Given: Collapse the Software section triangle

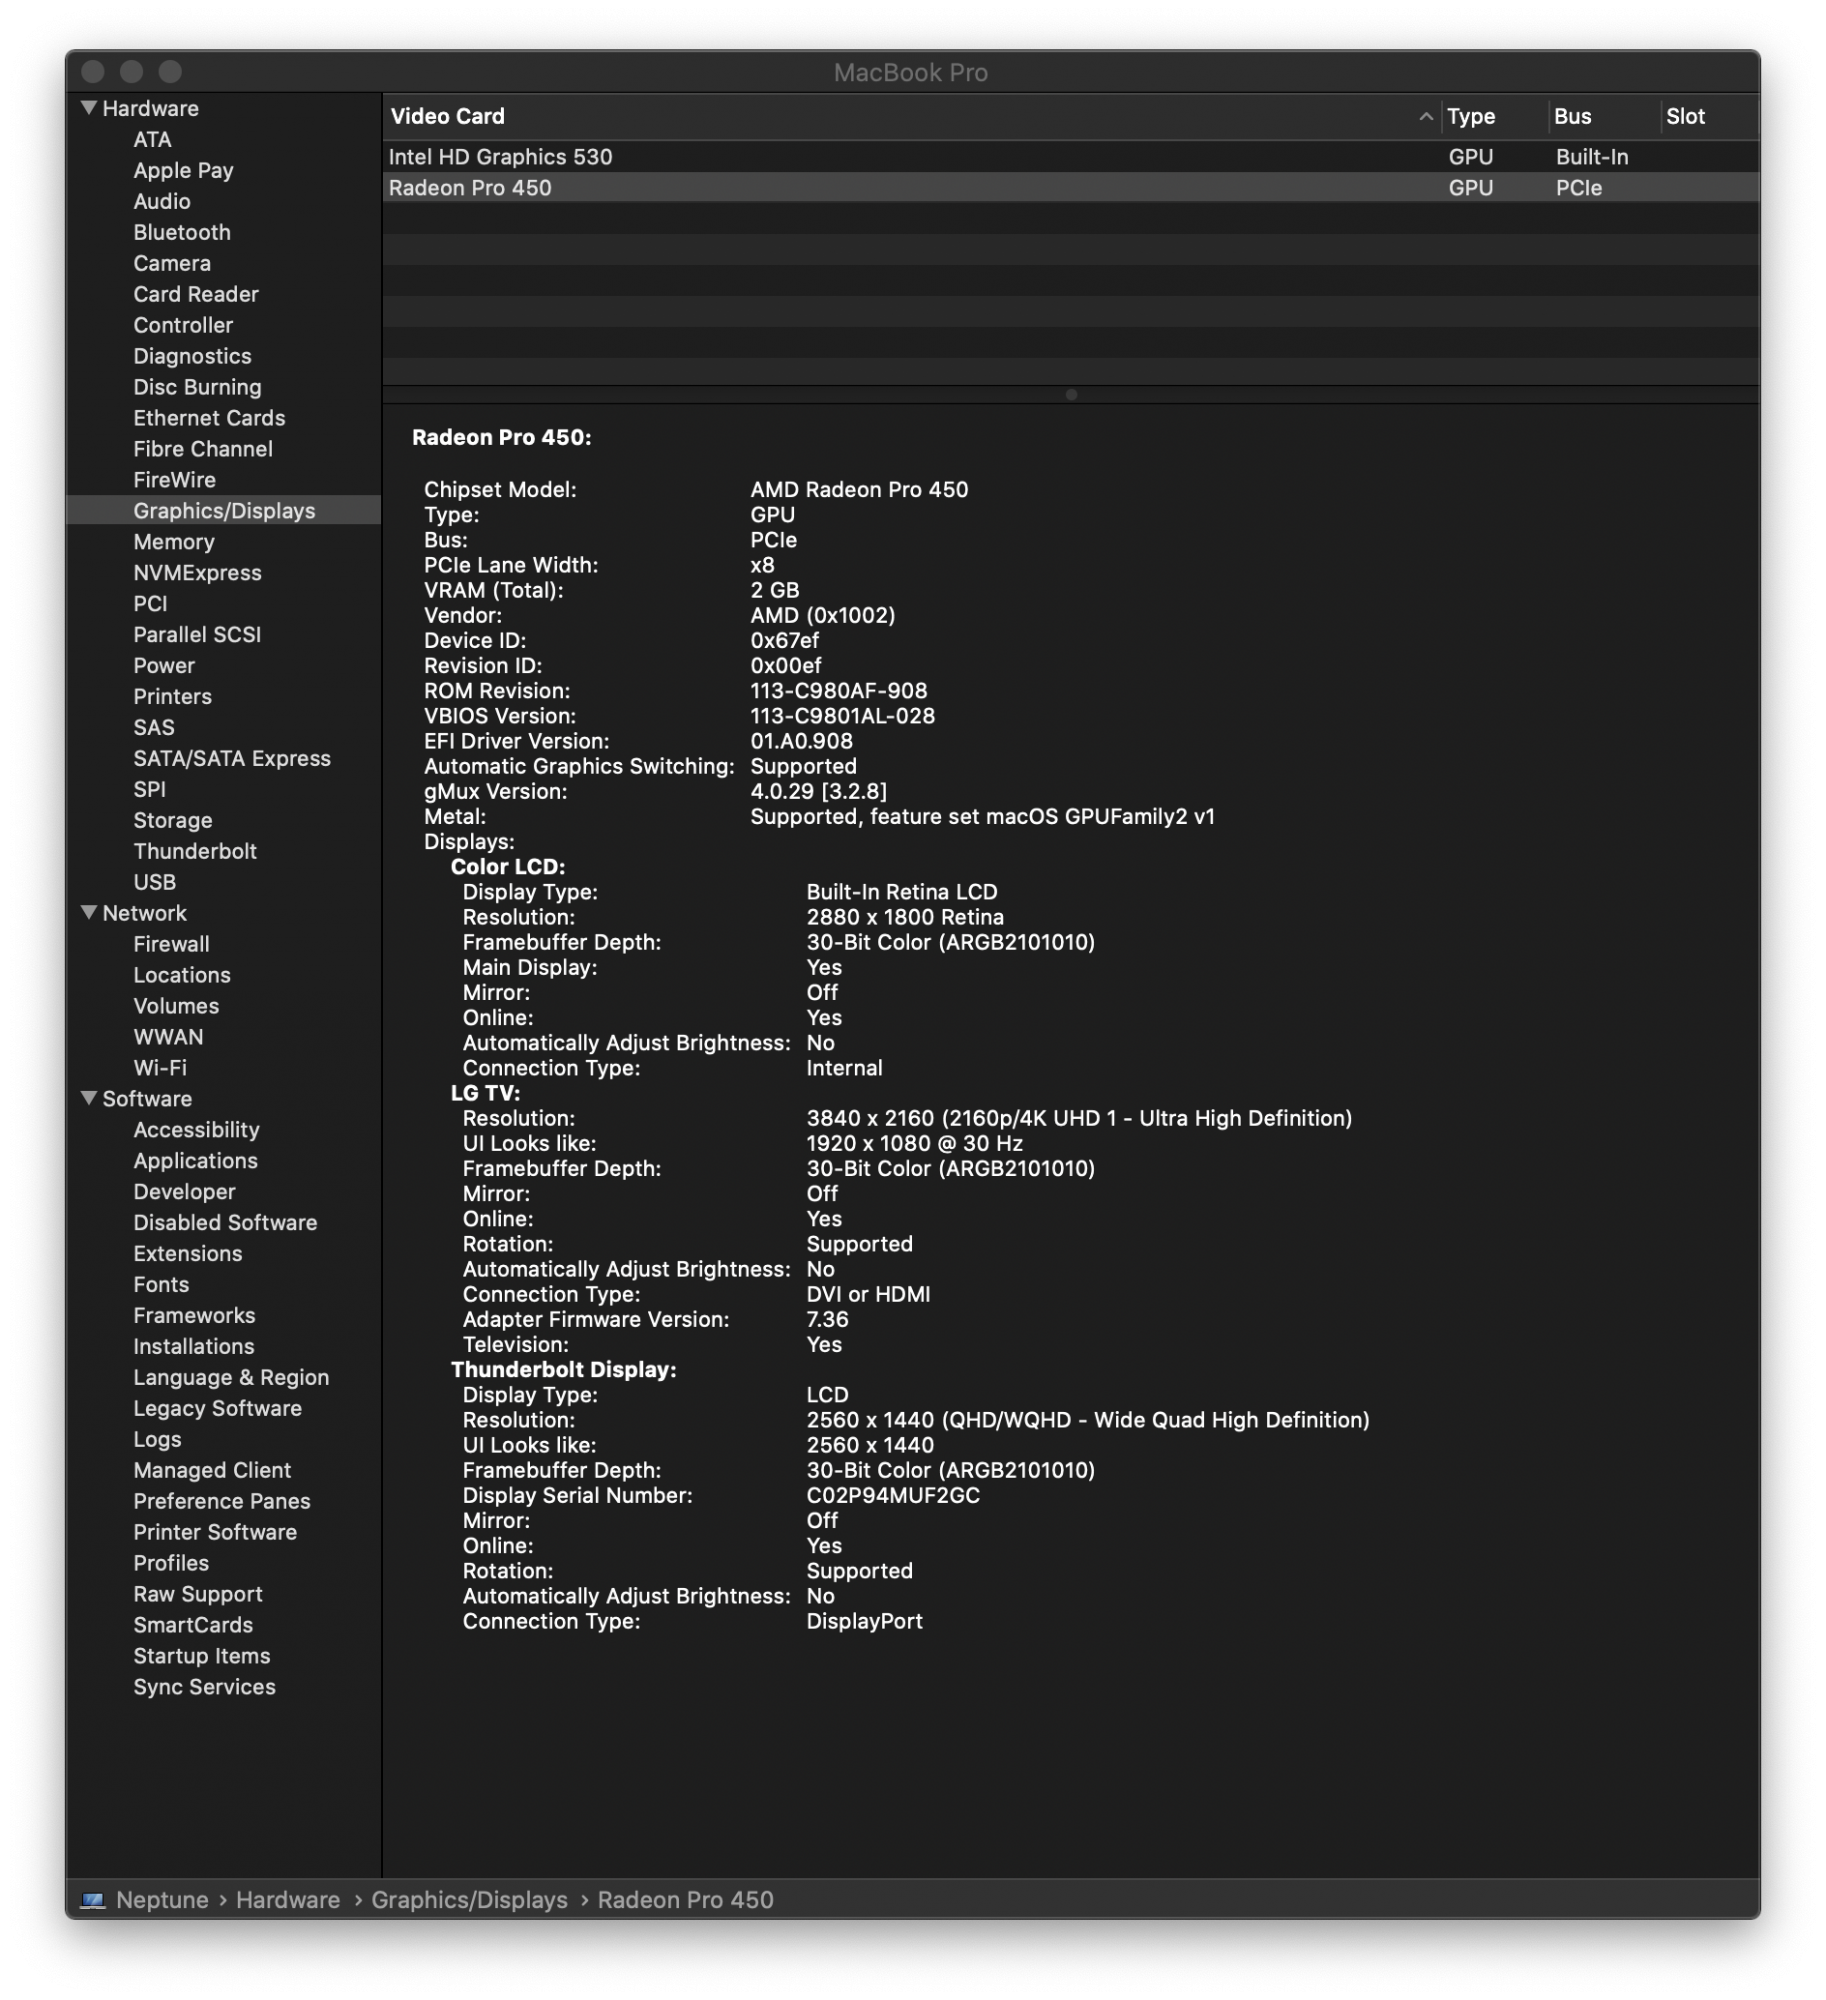Looking at the screenshot, I should click(x=89, y=1097).
